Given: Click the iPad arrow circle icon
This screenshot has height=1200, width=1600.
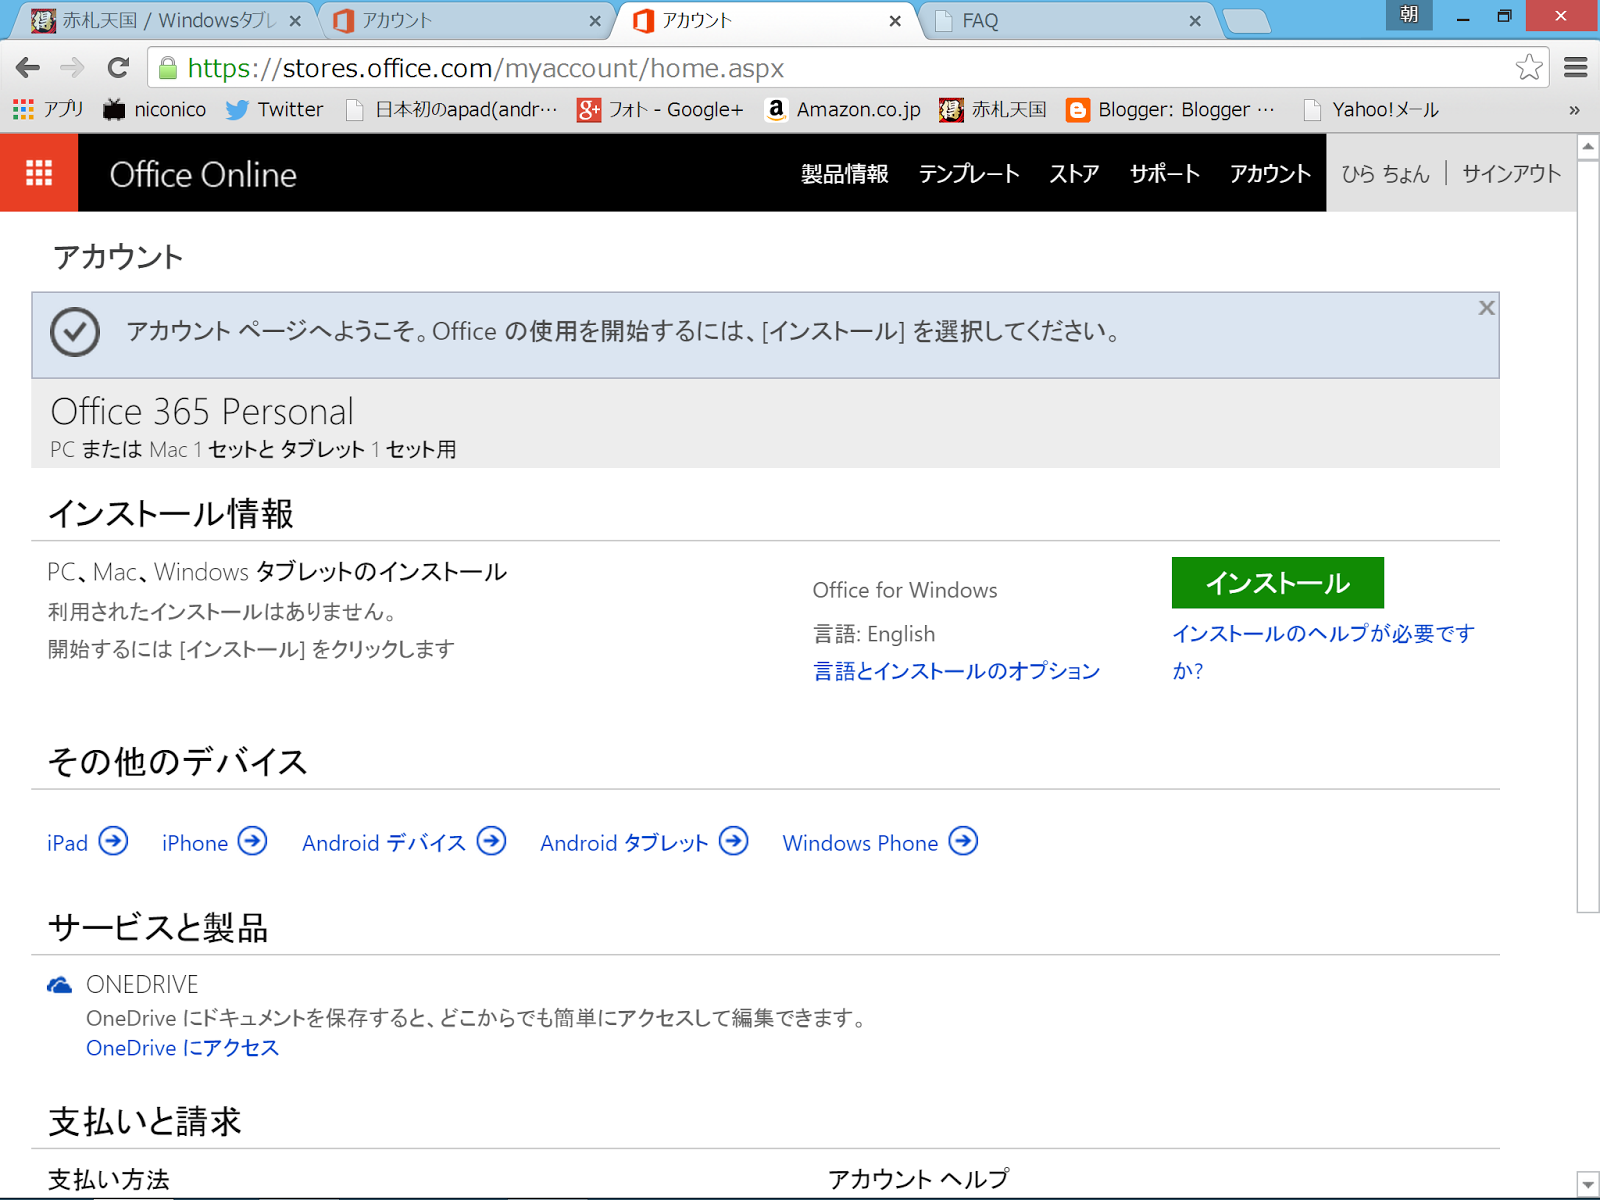Looking at the screenshot, I should (114, 841).
